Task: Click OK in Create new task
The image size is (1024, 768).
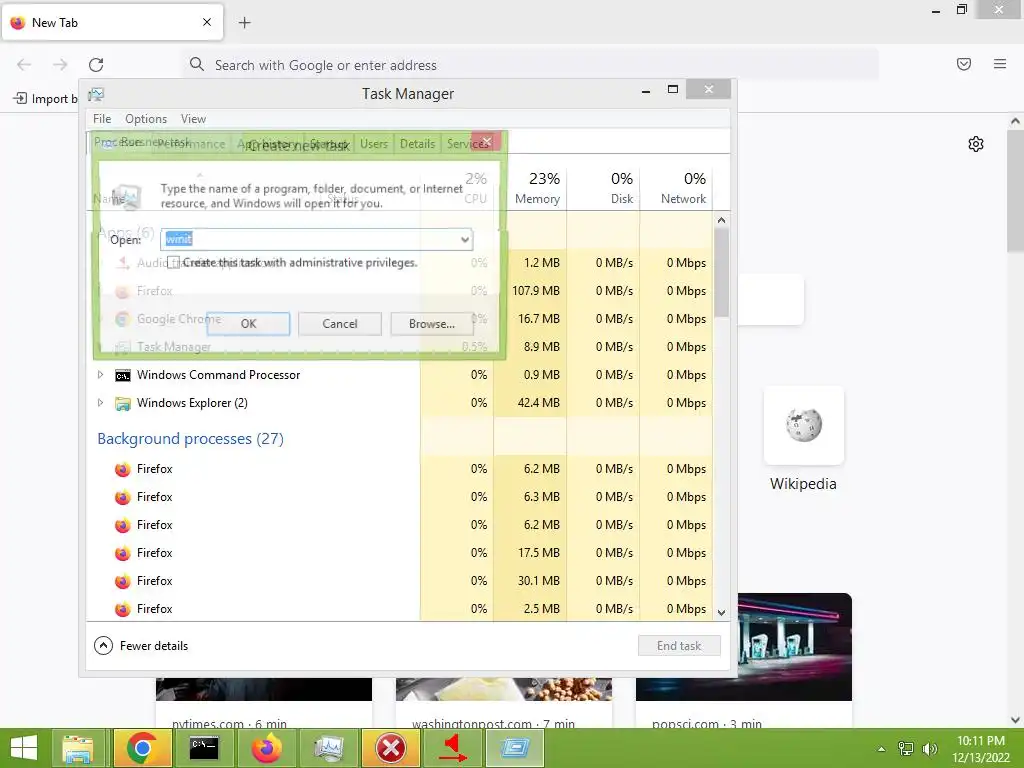Action: pos(248,324)
